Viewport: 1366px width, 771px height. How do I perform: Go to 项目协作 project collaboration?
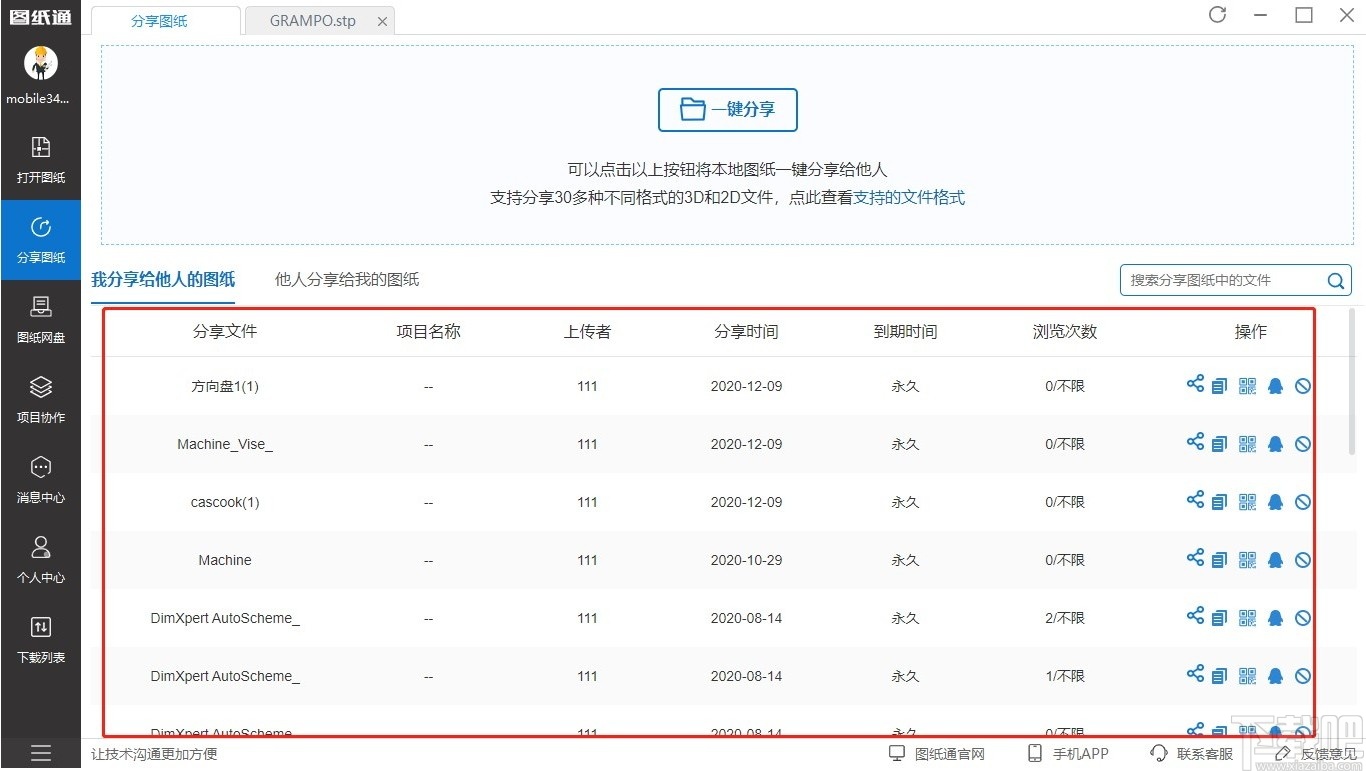click(41, 400)
